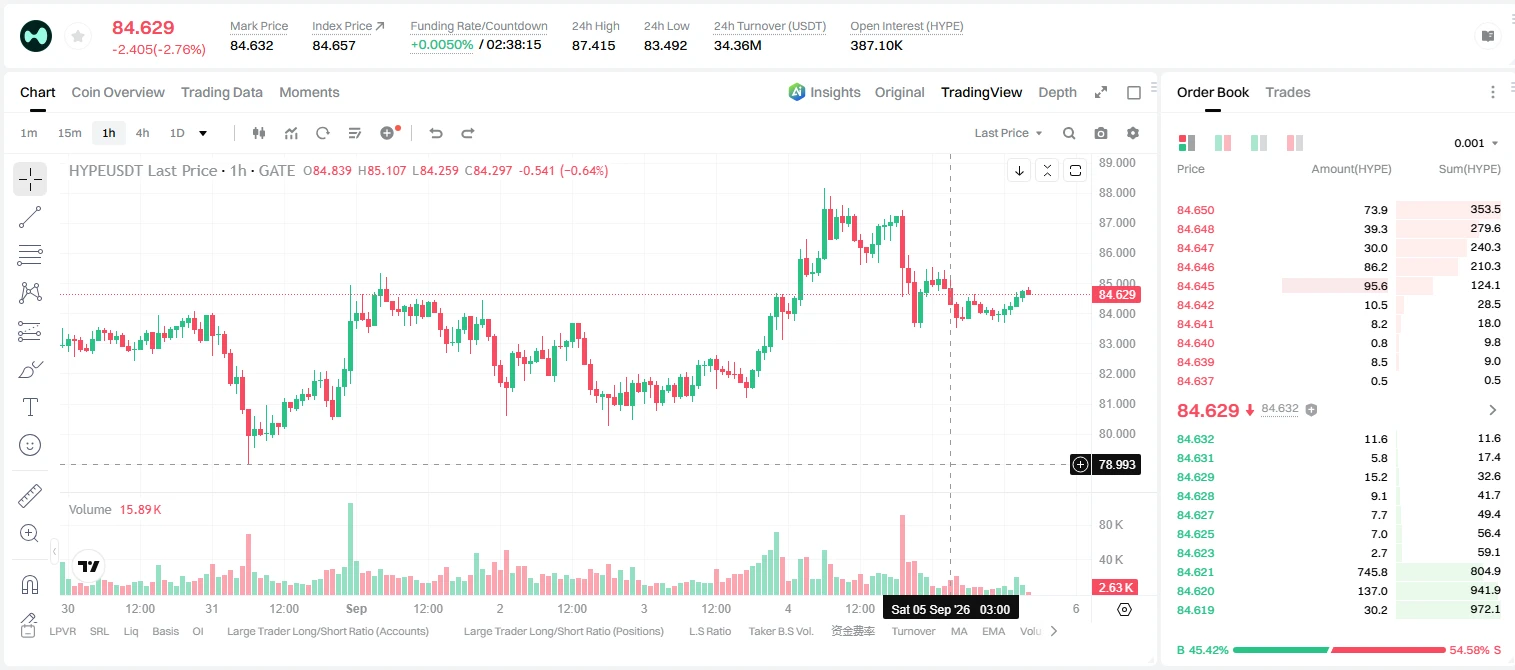Open the ruler measure tool
Image resolution: width=1515 pixels, height=670 pixels.
[30, 496]
